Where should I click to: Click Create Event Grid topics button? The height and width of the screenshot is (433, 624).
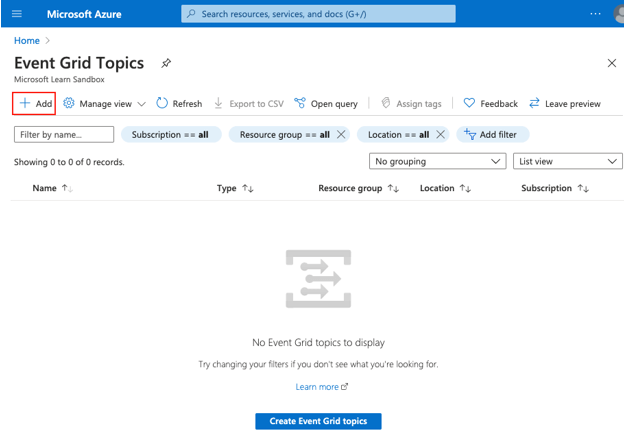tap(318, 421)
